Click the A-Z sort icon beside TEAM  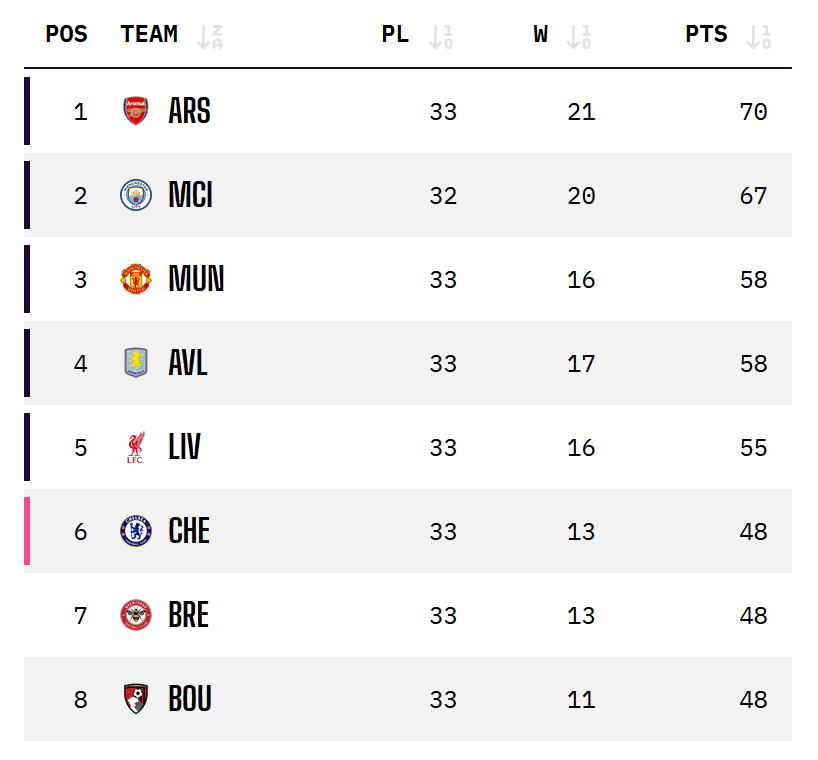pos(208,33)
